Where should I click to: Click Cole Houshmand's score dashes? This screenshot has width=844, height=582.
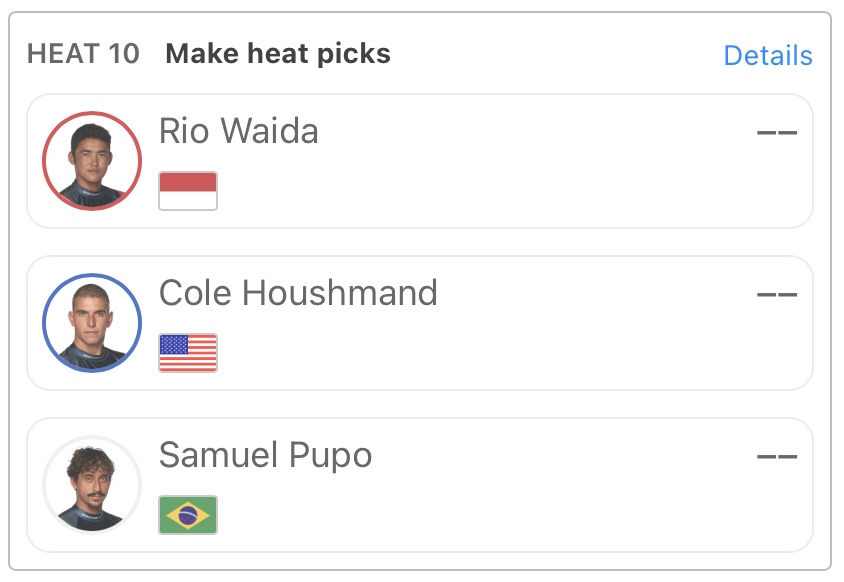pos(776,294)
